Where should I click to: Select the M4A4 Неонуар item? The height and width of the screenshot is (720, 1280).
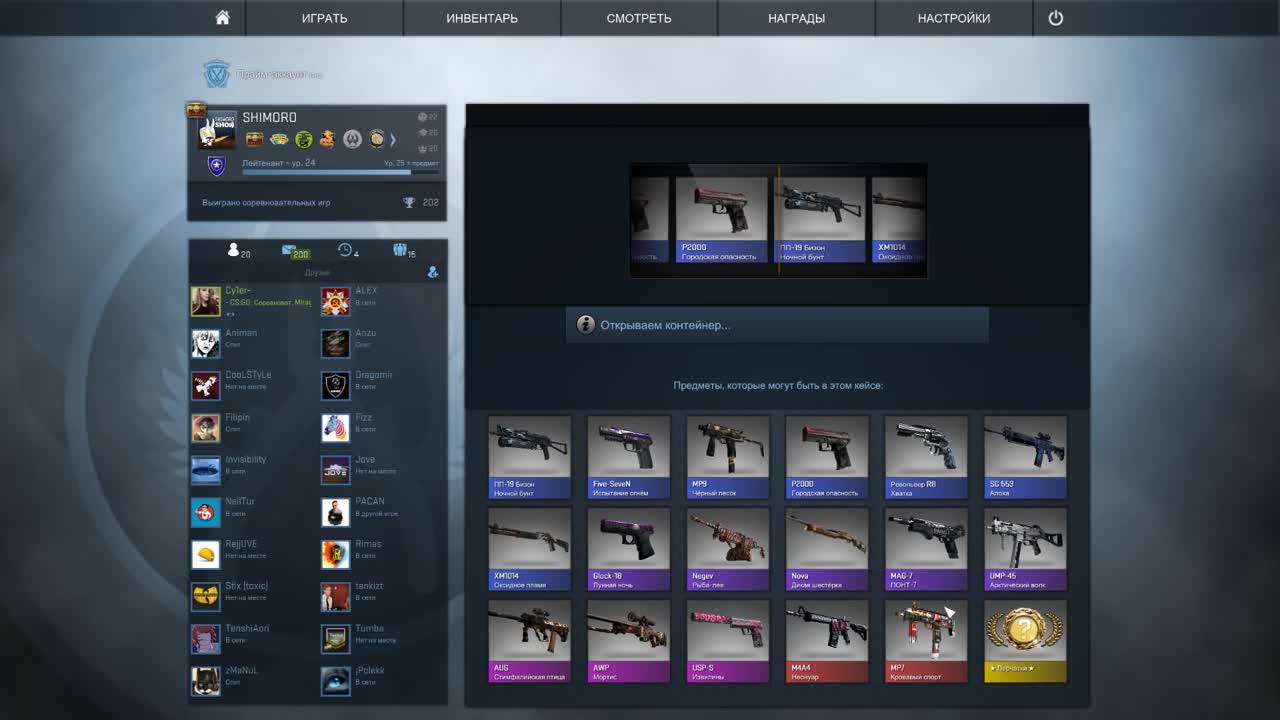click(x=827, y=641)
